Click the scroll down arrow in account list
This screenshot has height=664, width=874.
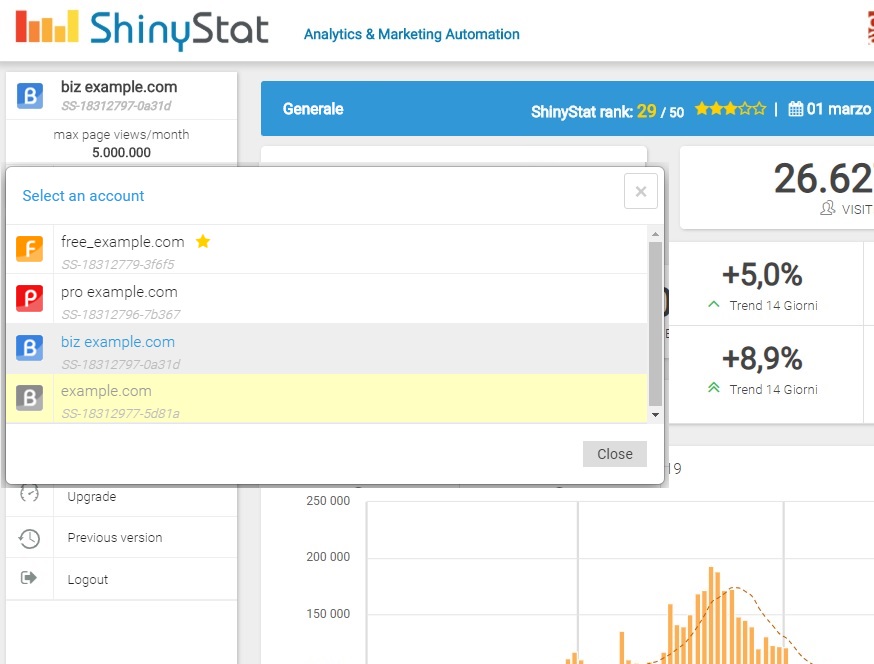656,414
